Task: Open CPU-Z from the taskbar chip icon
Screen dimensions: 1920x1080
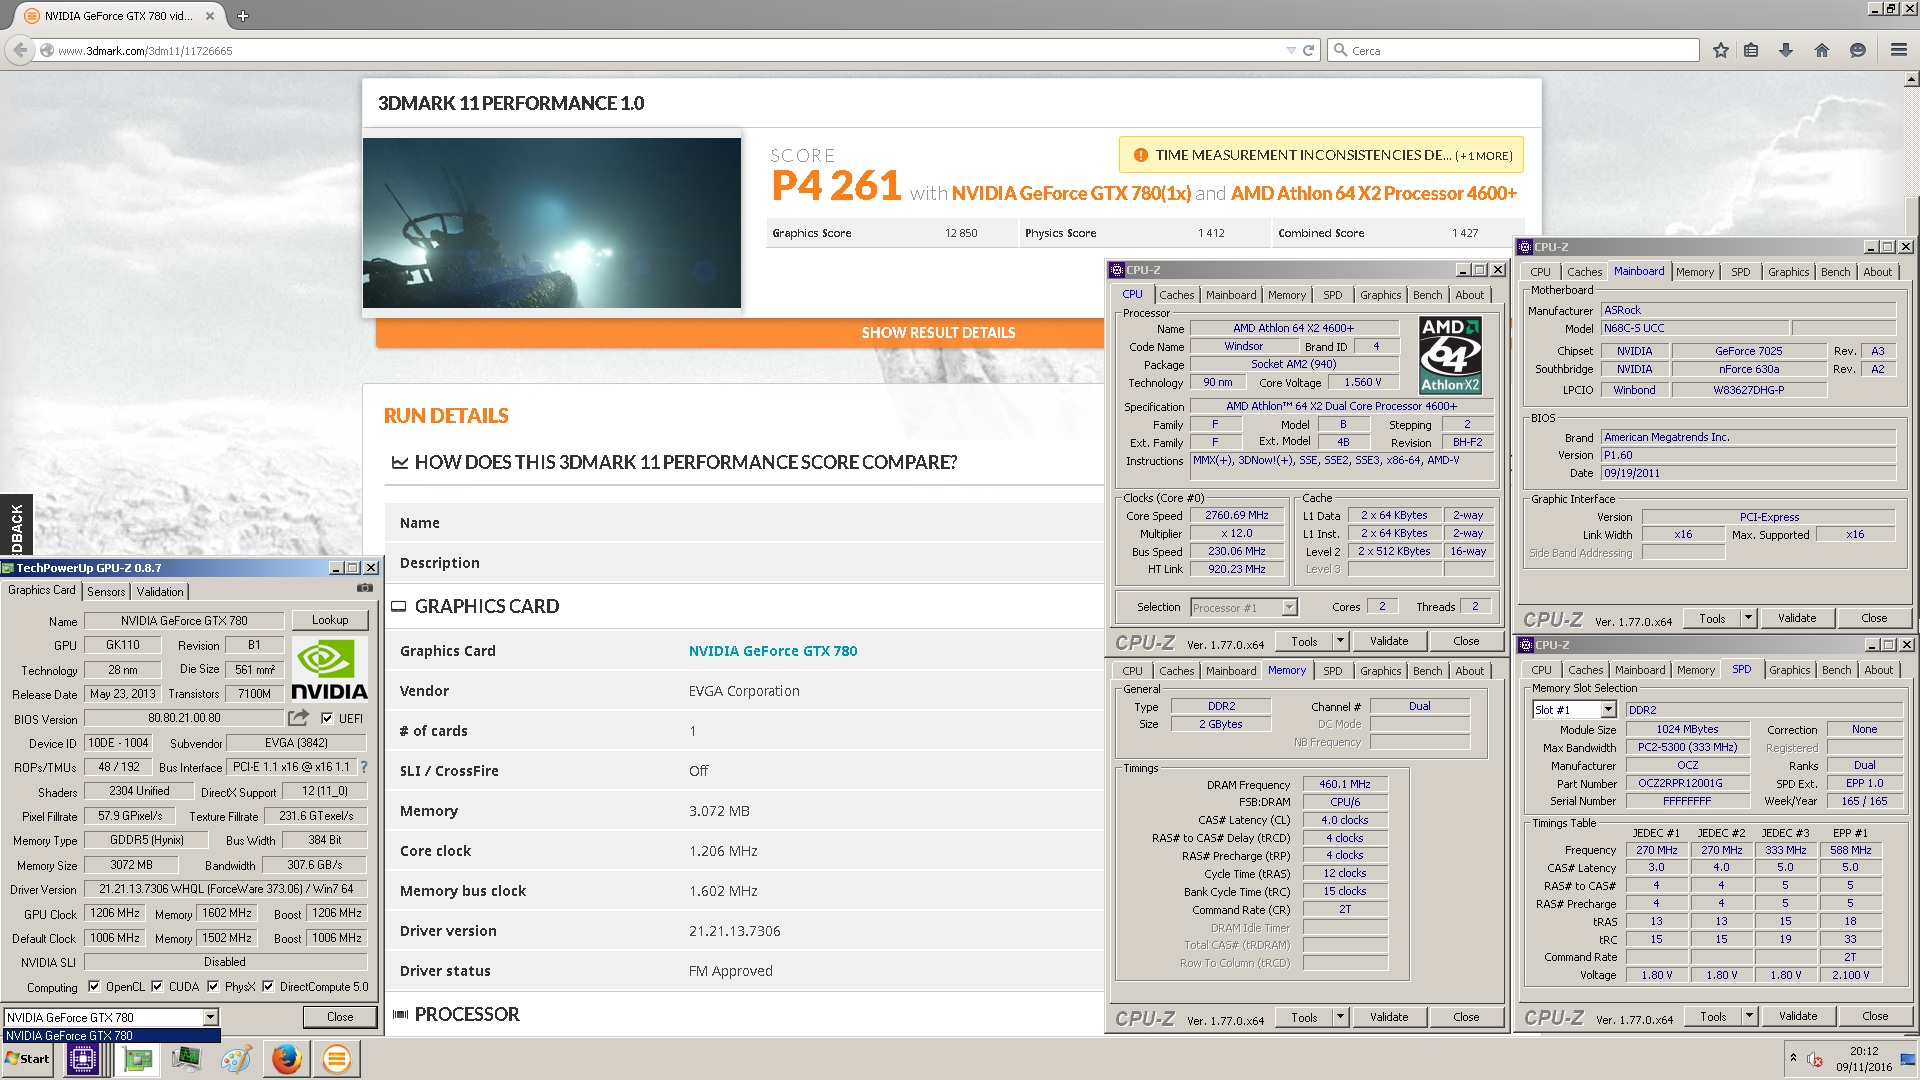Action: pyautogui.click(x=82, y=1059)
